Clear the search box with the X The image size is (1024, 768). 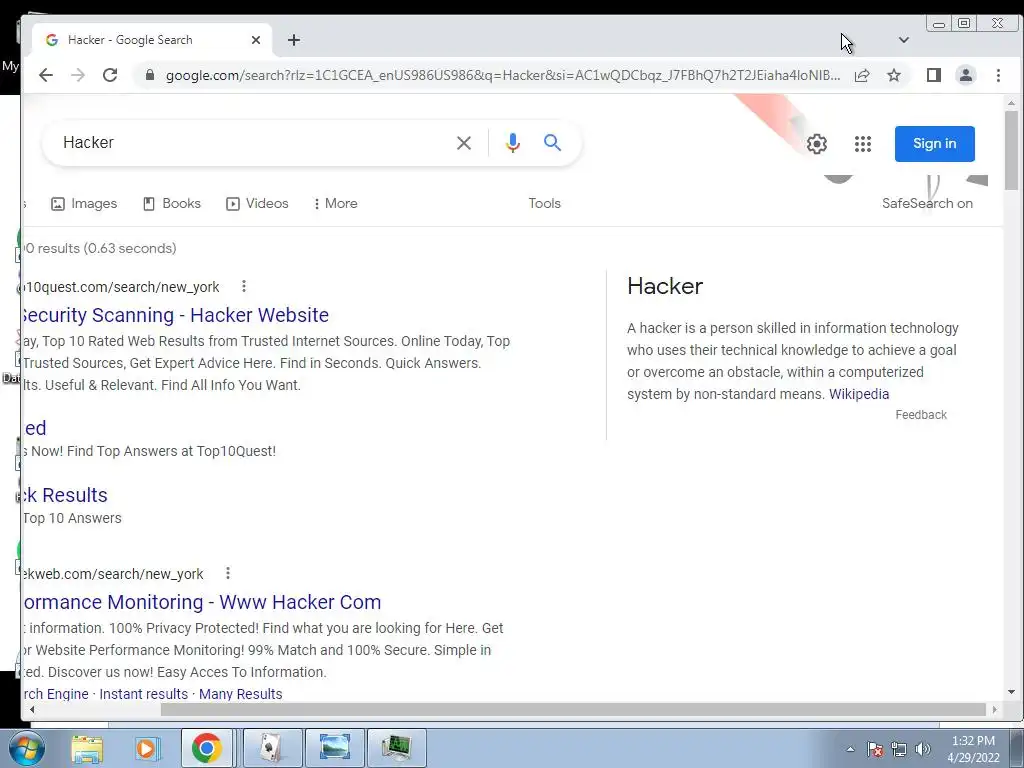coord(464,143)
